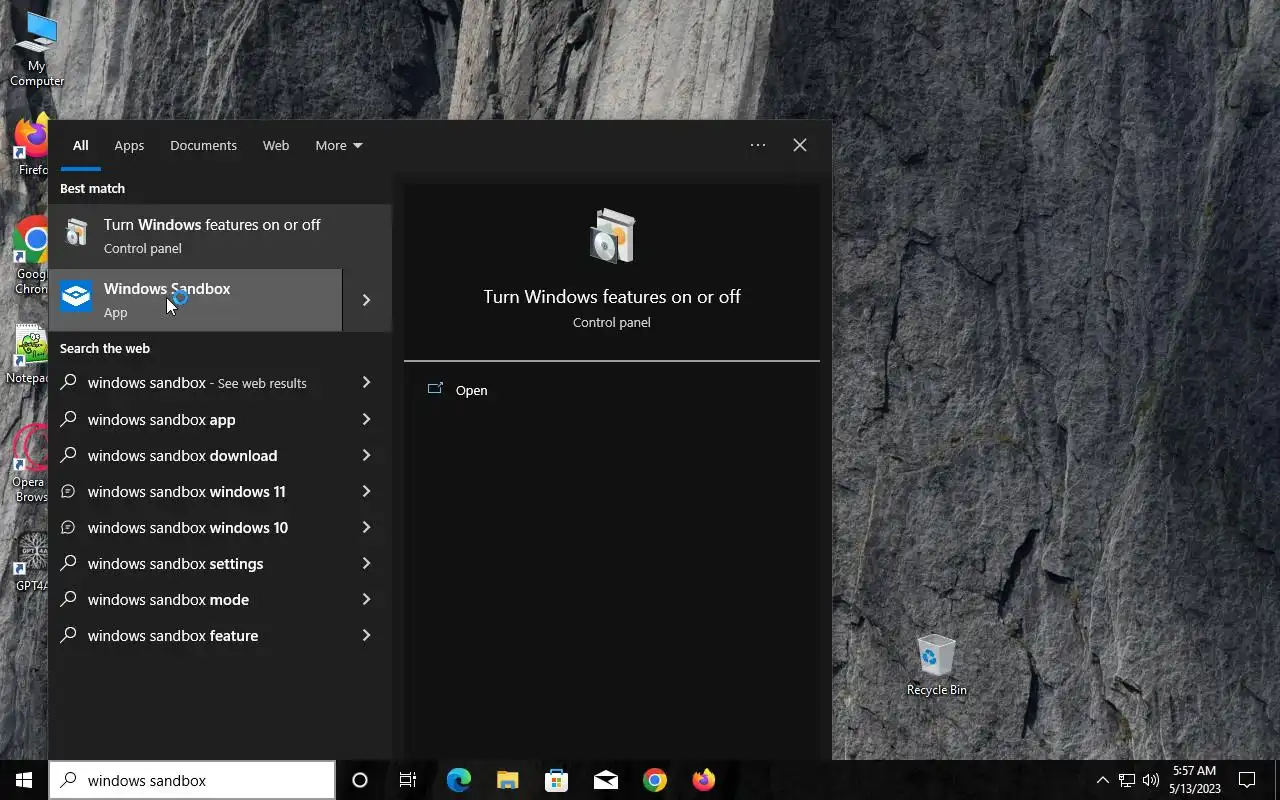The image size is (1280, 800).
Task: Open the More dropdown filter
Action: (x=339, y=145)
